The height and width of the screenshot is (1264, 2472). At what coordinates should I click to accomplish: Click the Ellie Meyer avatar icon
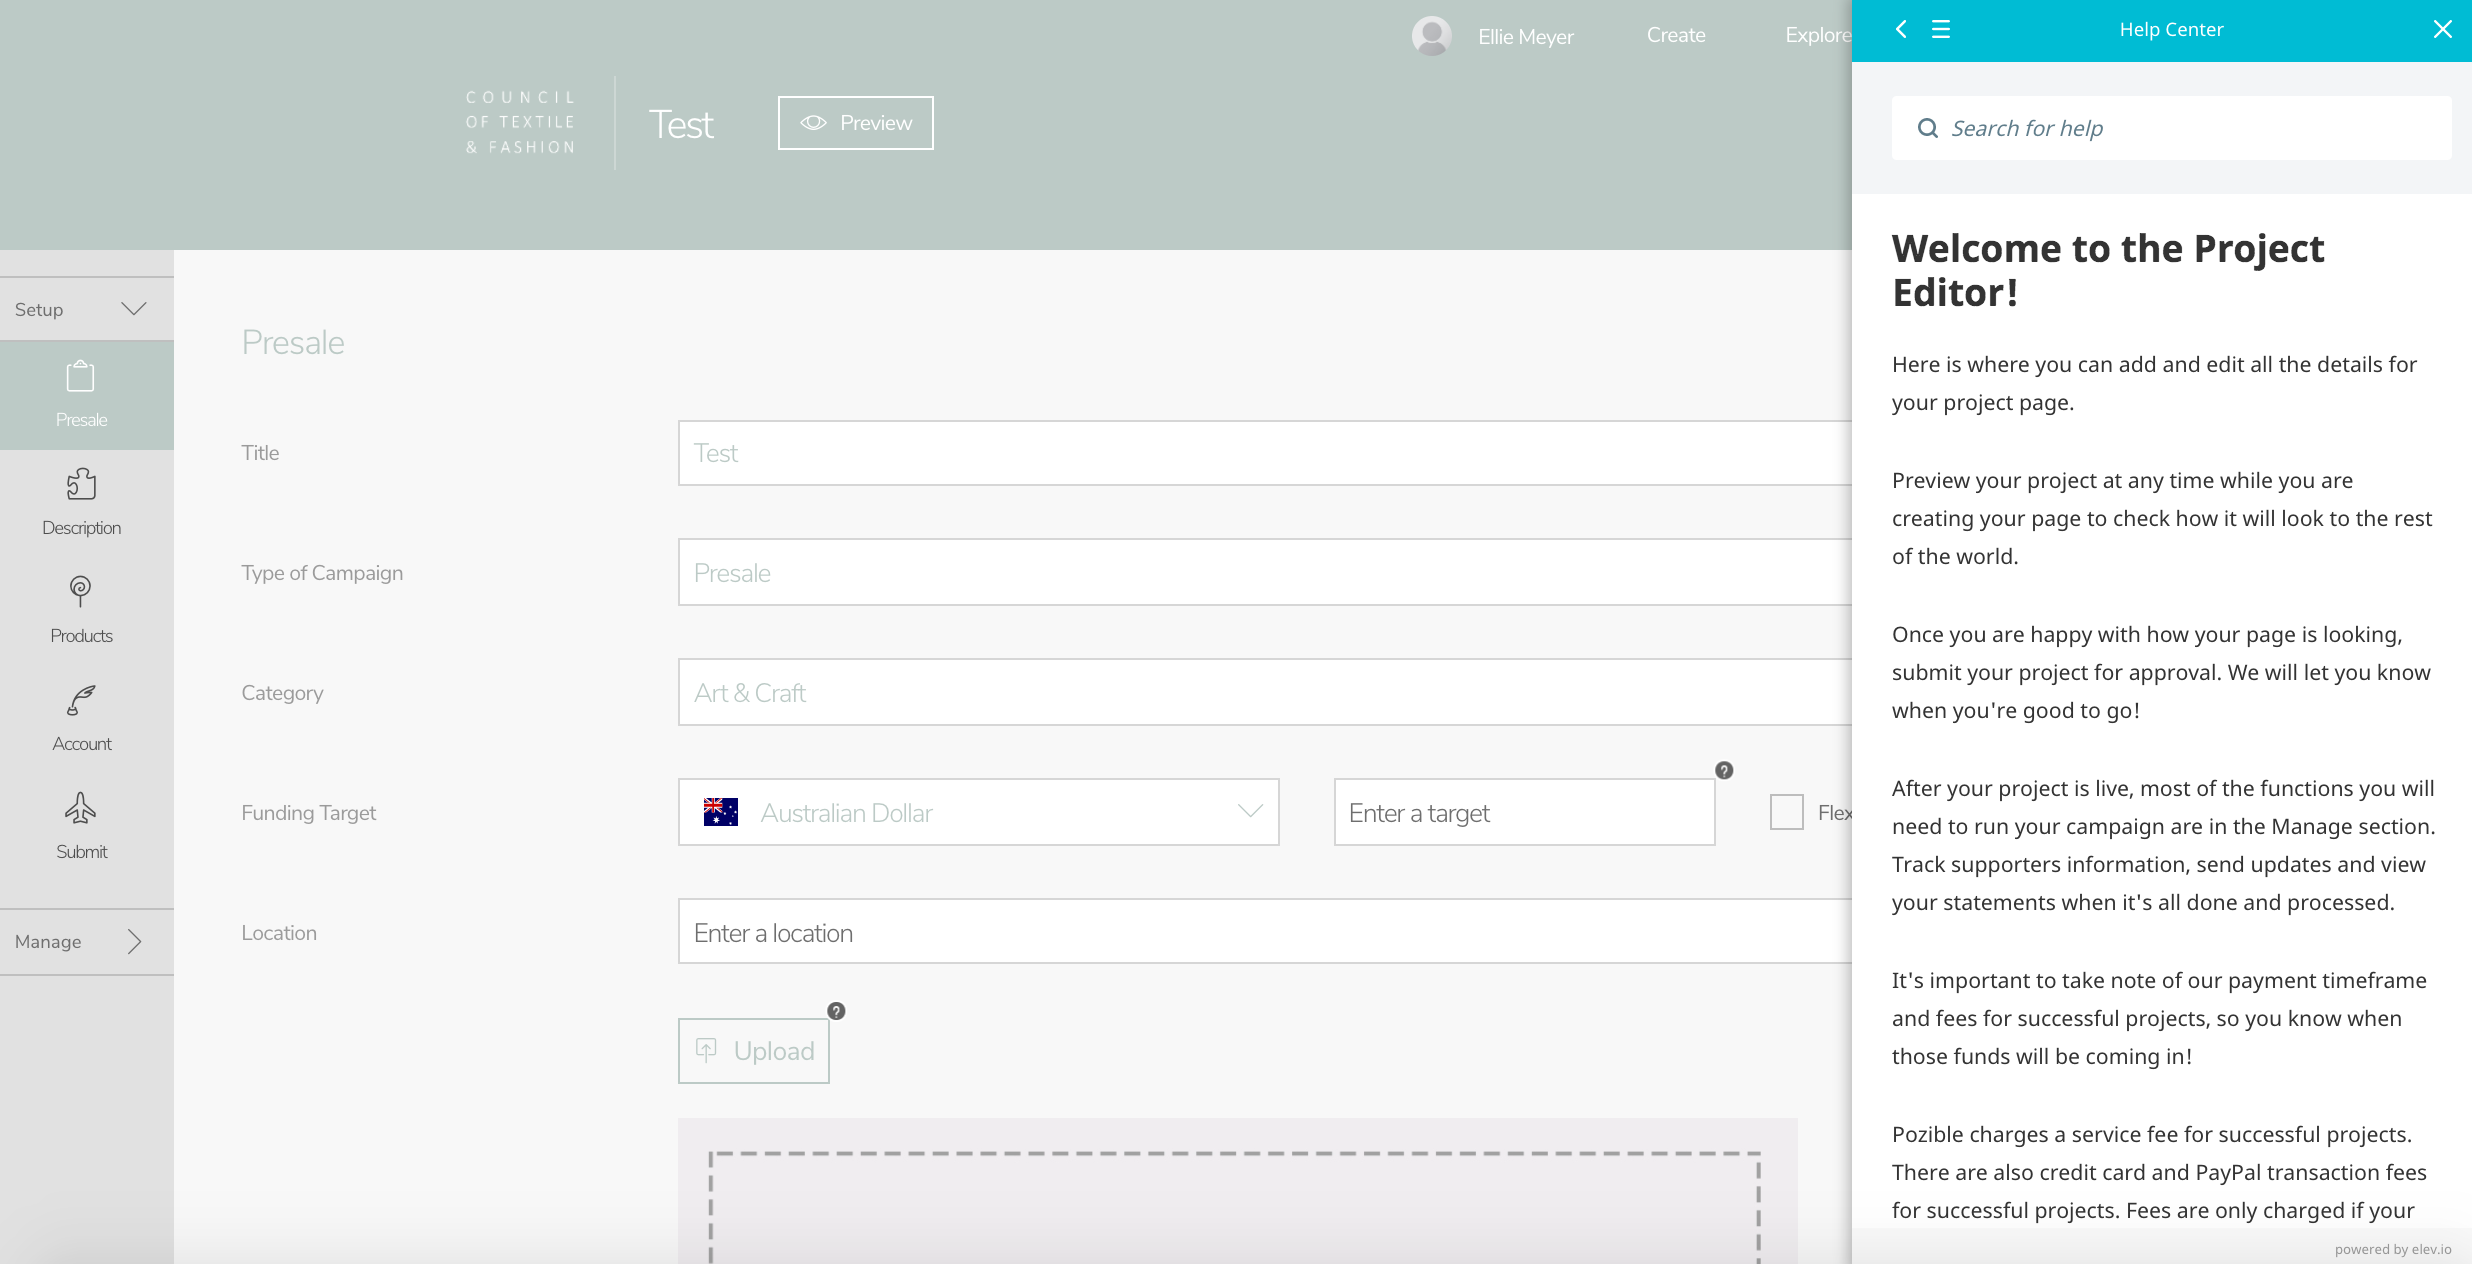pyautogui.click(x=1431, y=36)
